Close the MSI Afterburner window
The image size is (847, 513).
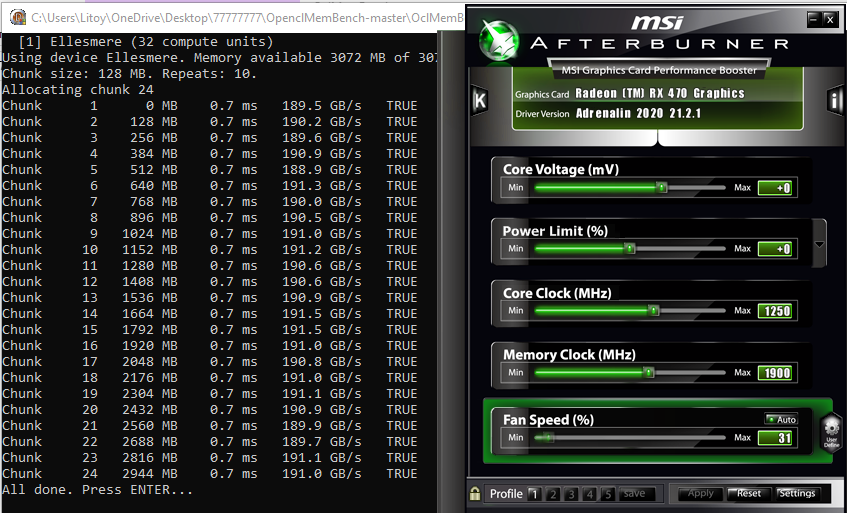click(830, 20)
